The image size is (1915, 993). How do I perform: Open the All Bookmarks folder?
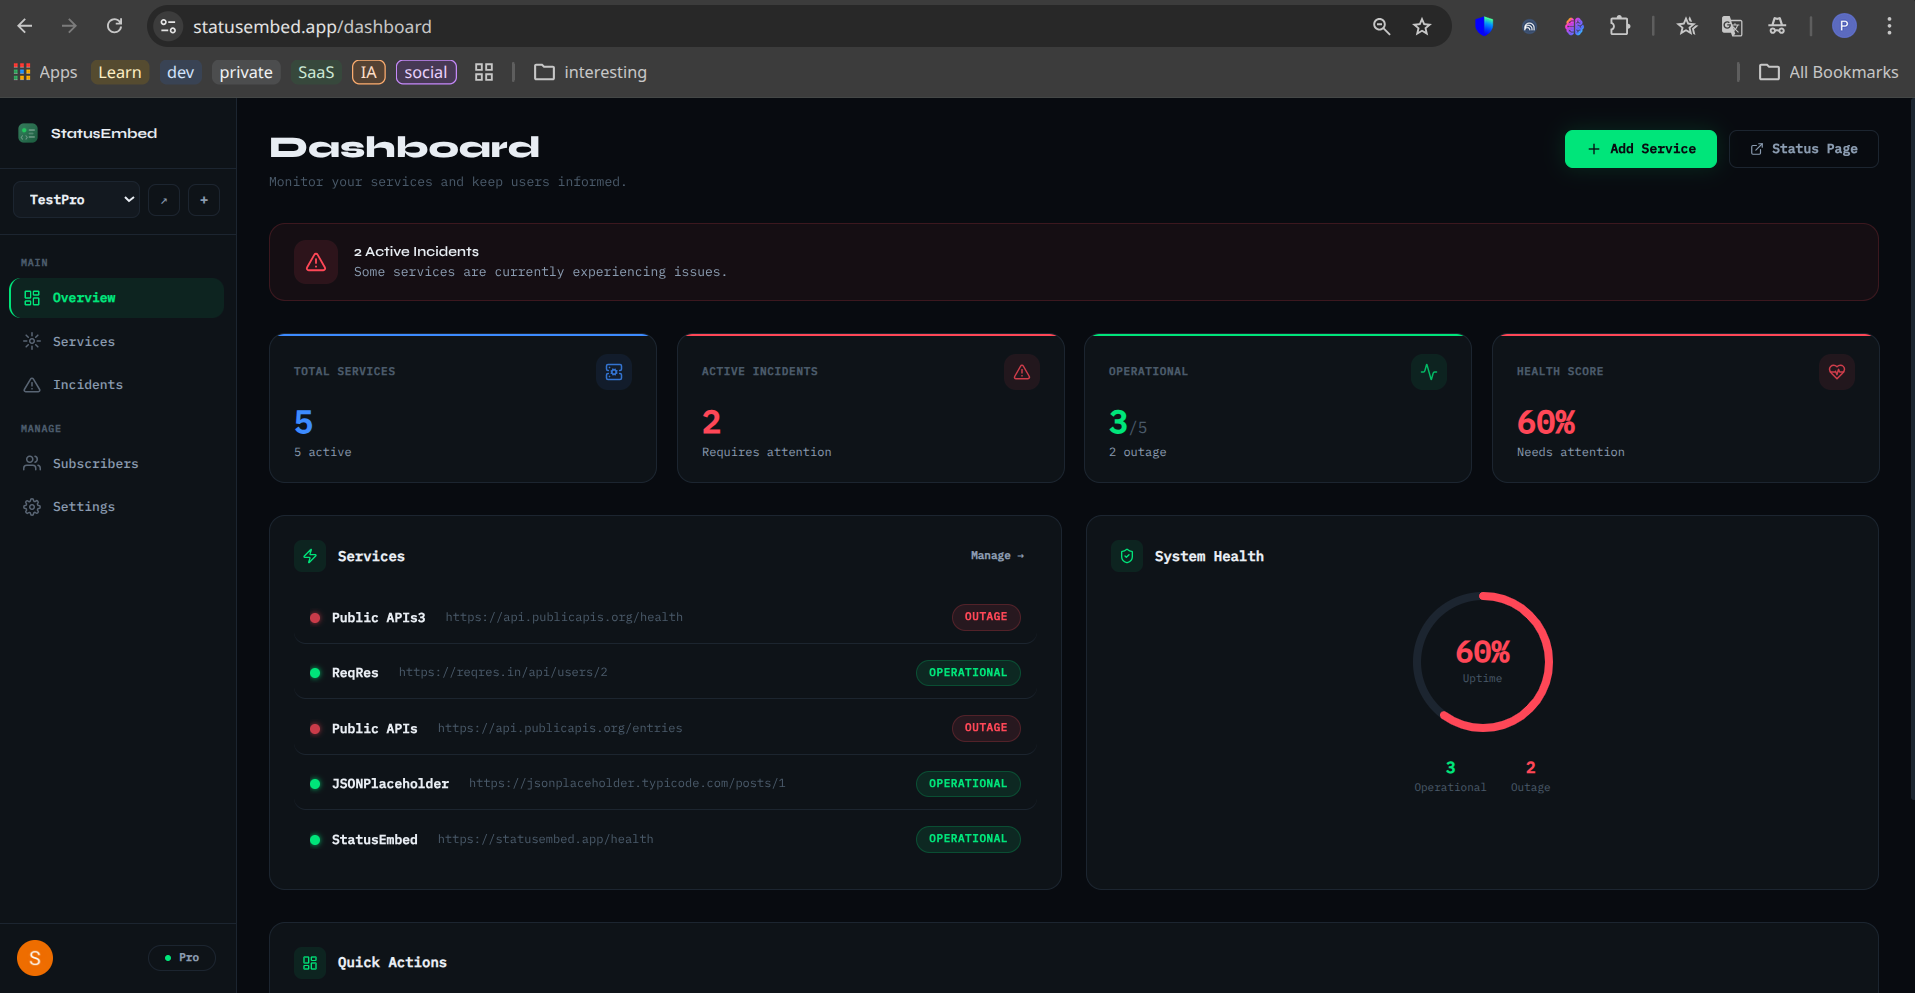[1829, 72]
